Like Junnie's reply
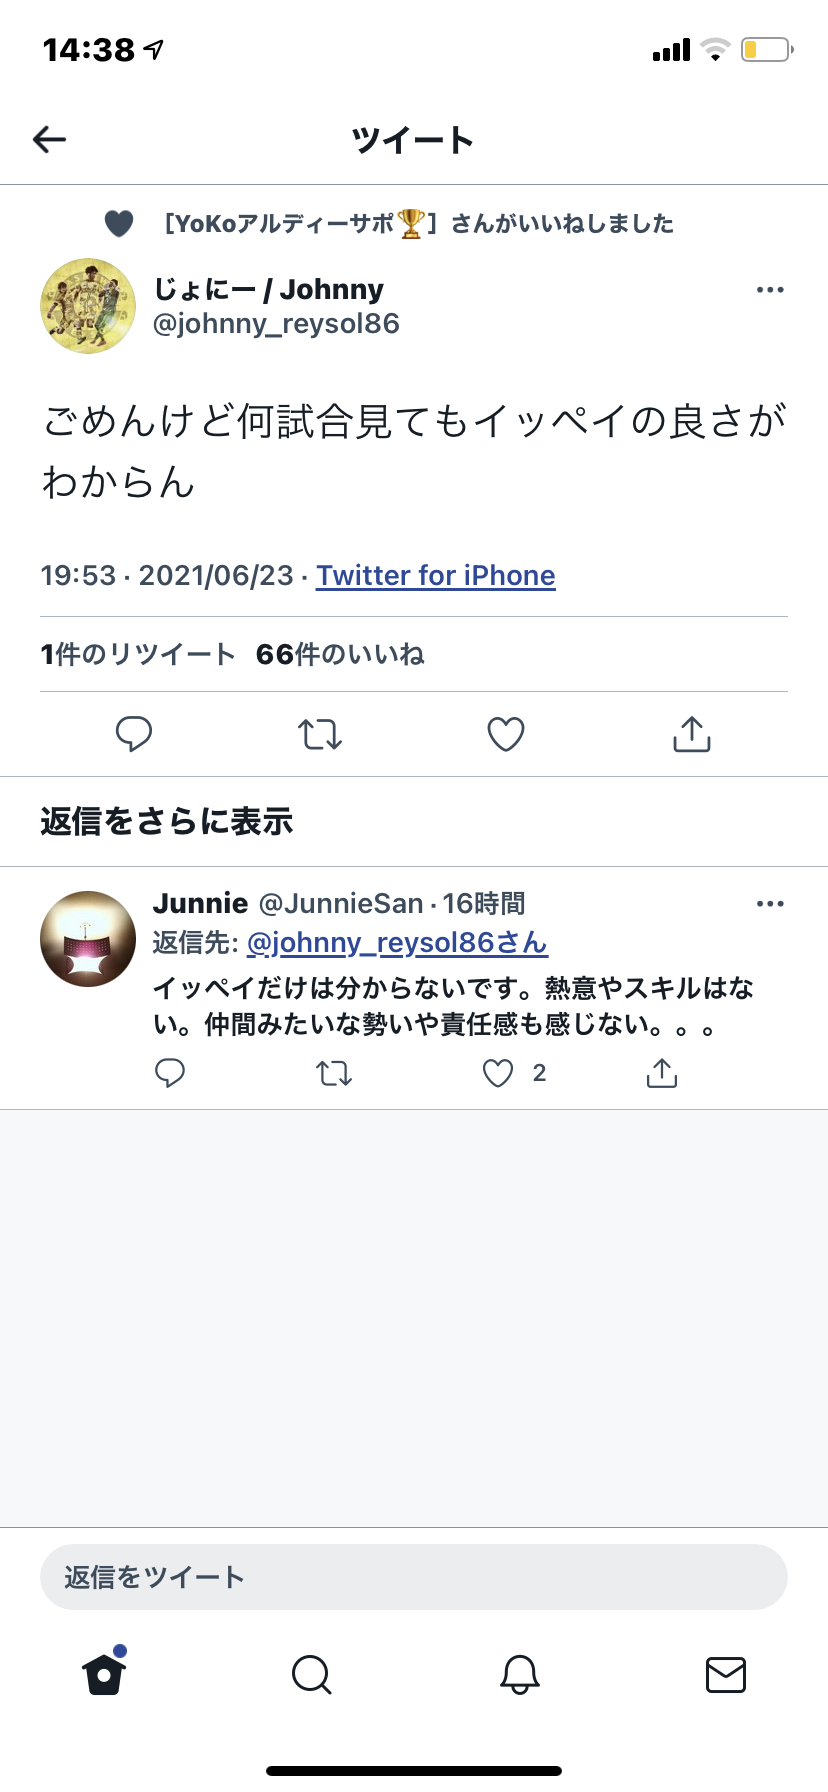Viewport: 828px width, 1792px height. 498,1073
